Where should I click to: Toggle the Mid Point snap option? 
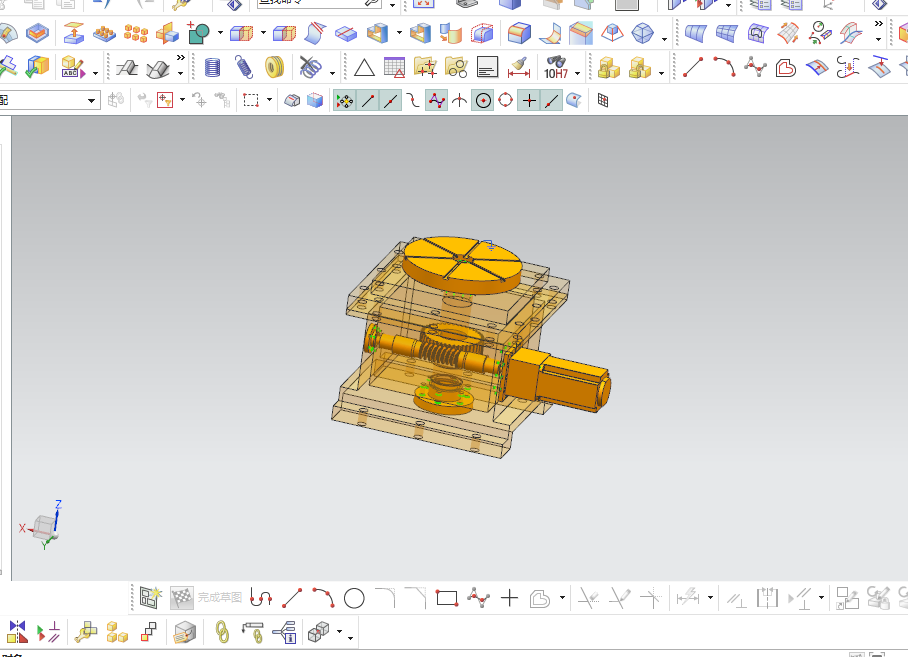[x=391, y=101]
